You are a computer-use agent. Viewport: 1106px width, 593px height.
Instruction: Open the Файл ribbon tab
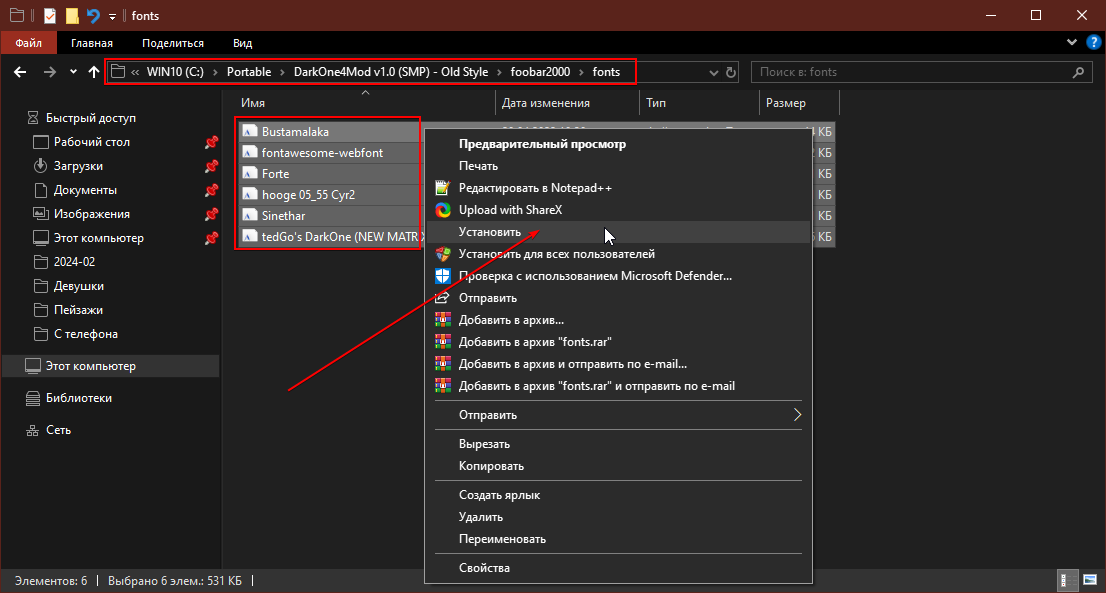(28, 43)
